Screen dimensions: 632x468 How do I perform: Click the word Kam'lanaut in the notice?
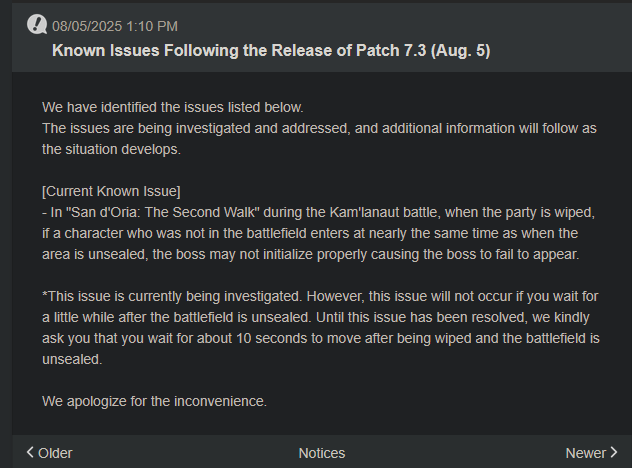point(364,212)
